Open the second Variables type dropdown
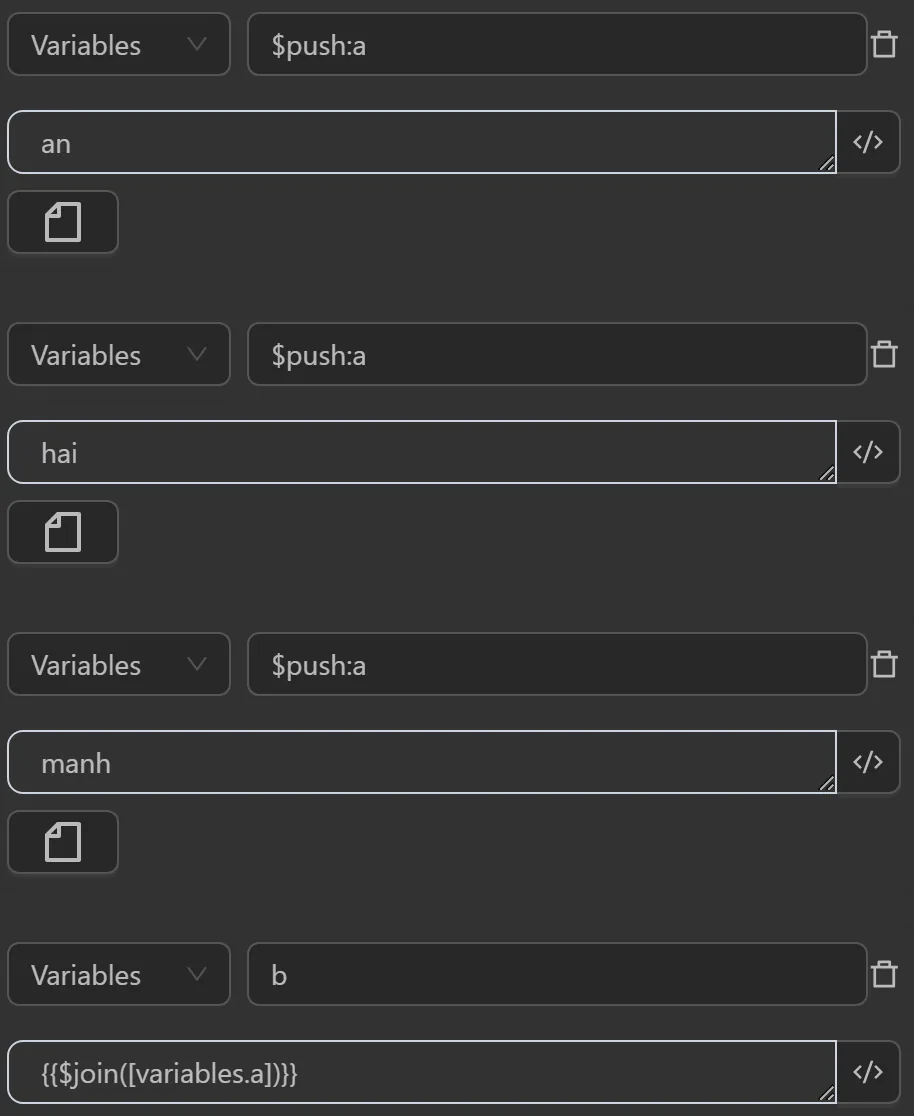914x1116 pixels. point(118,355)
